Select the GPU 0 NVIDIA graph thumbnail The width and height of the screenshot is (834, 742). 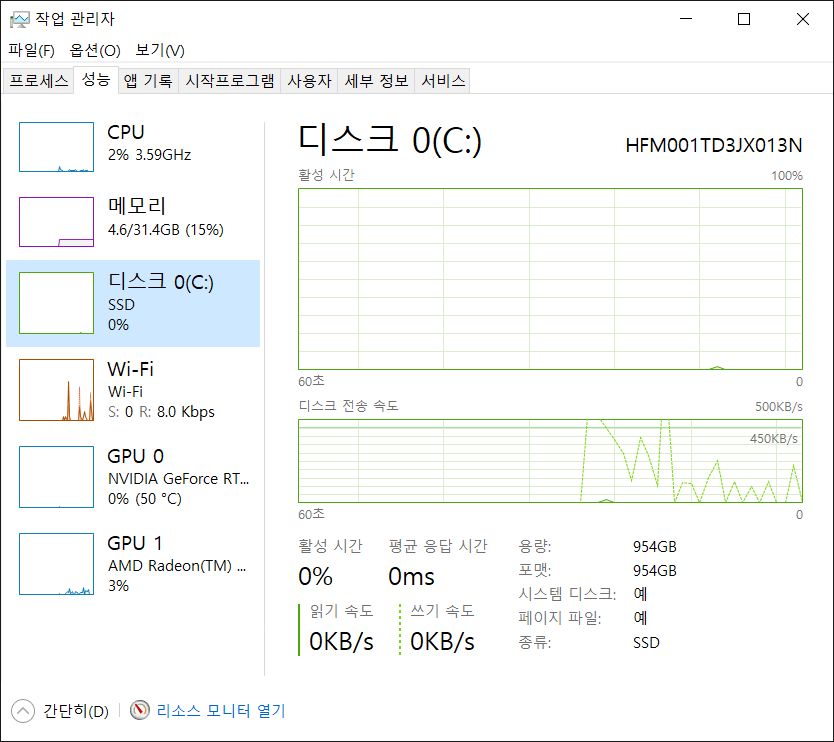point(56,477)
